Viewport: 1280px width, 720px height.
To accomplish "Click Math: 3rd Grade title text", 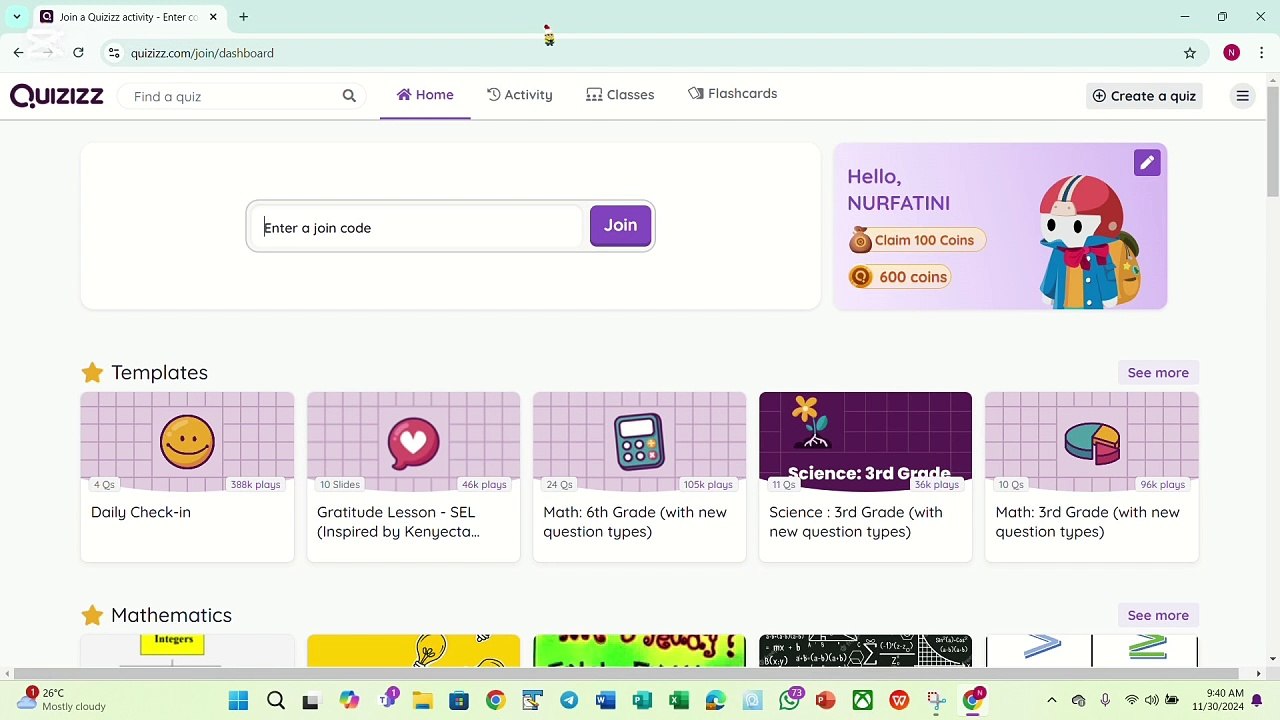I will click(1088, 522).
